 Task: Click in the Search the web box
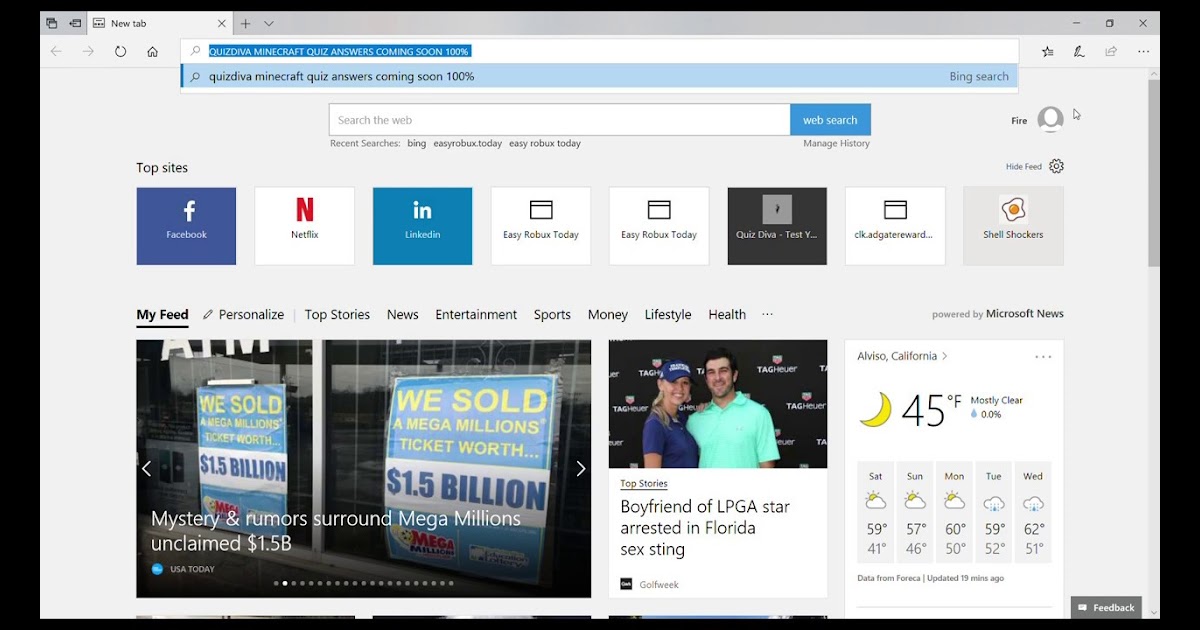click(x=559, y=120)
